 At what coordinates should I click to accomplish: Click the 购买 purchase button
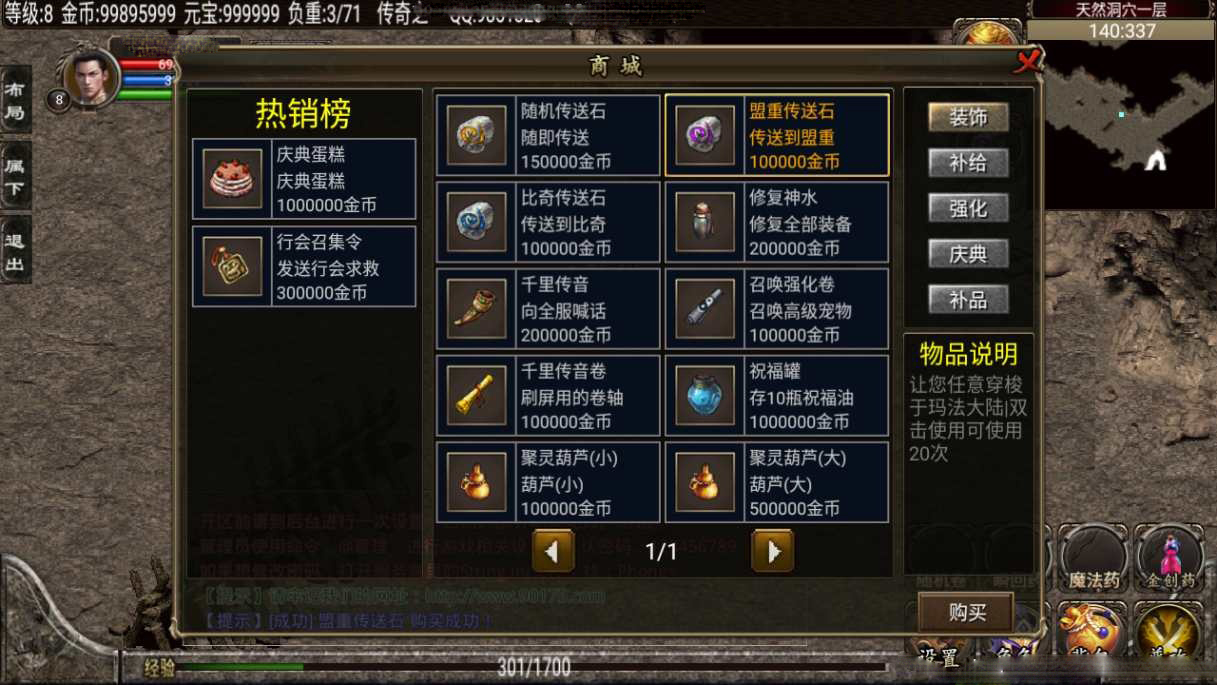966,612
